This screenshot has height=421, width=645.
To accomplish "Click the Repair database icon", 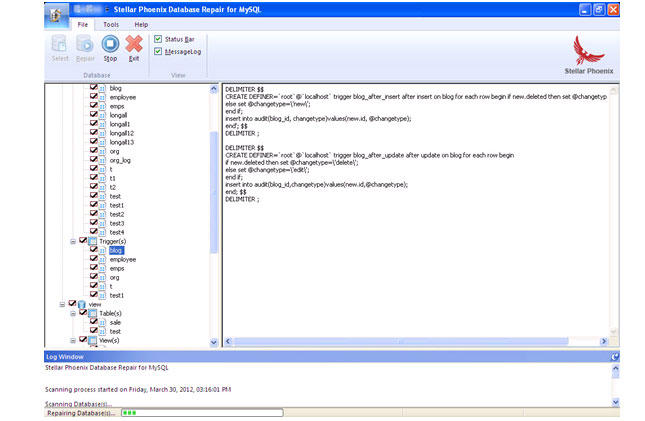I will (x=85, y=44).
